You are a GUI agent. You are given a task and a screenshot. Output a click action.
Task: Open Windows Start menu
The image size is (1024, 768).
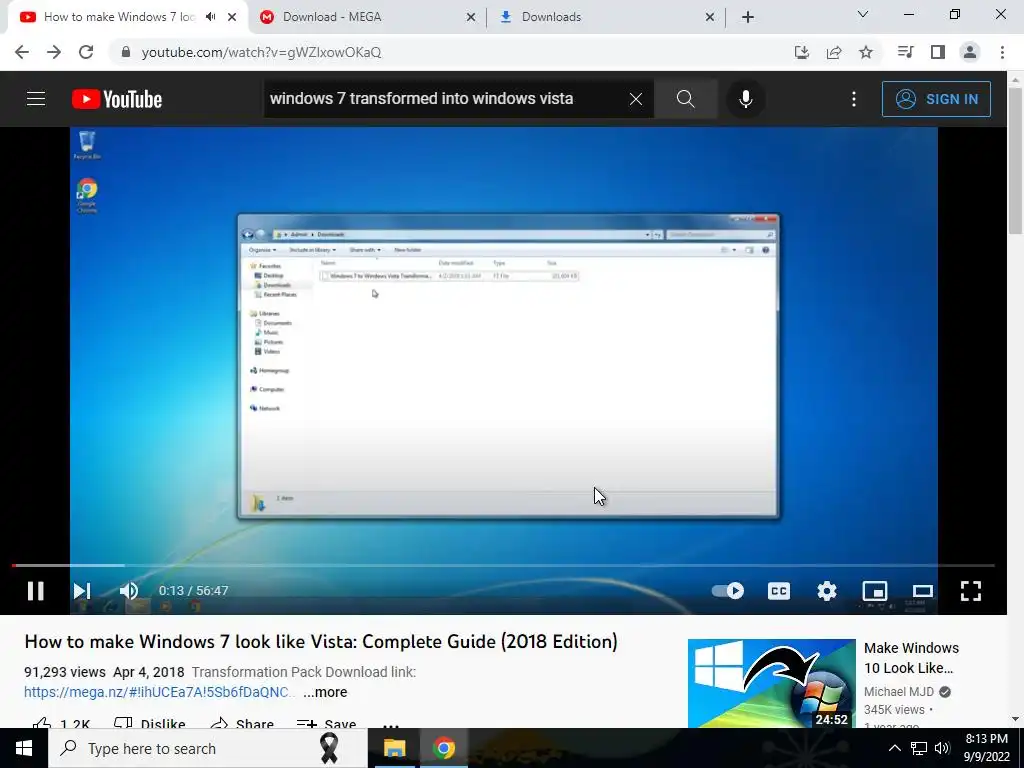click(24, 748)
